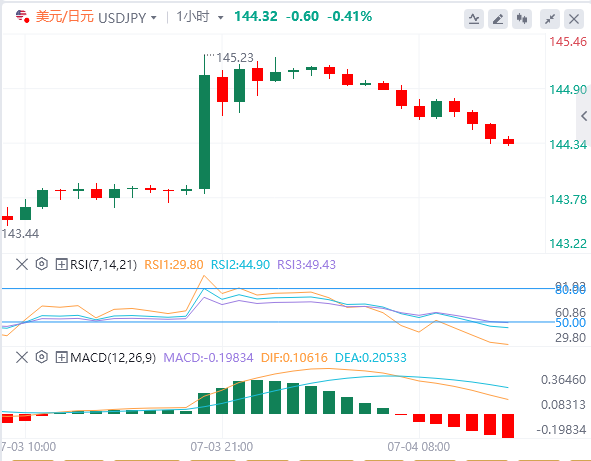Viewport: 591px width, 461px height.
Task: Click the RSI3:49.43 value
Action: pyautogui.click(x=306, y=265)
